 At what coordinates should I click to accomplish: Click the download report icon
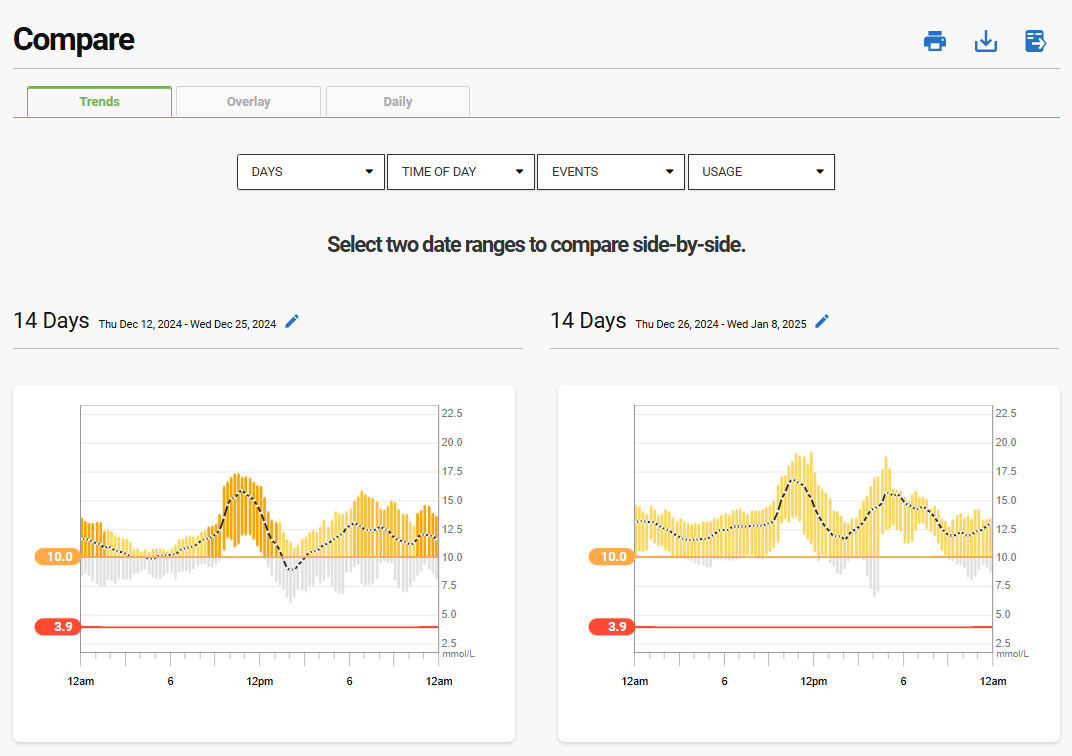pyautogui.click(x=985, y=41)
